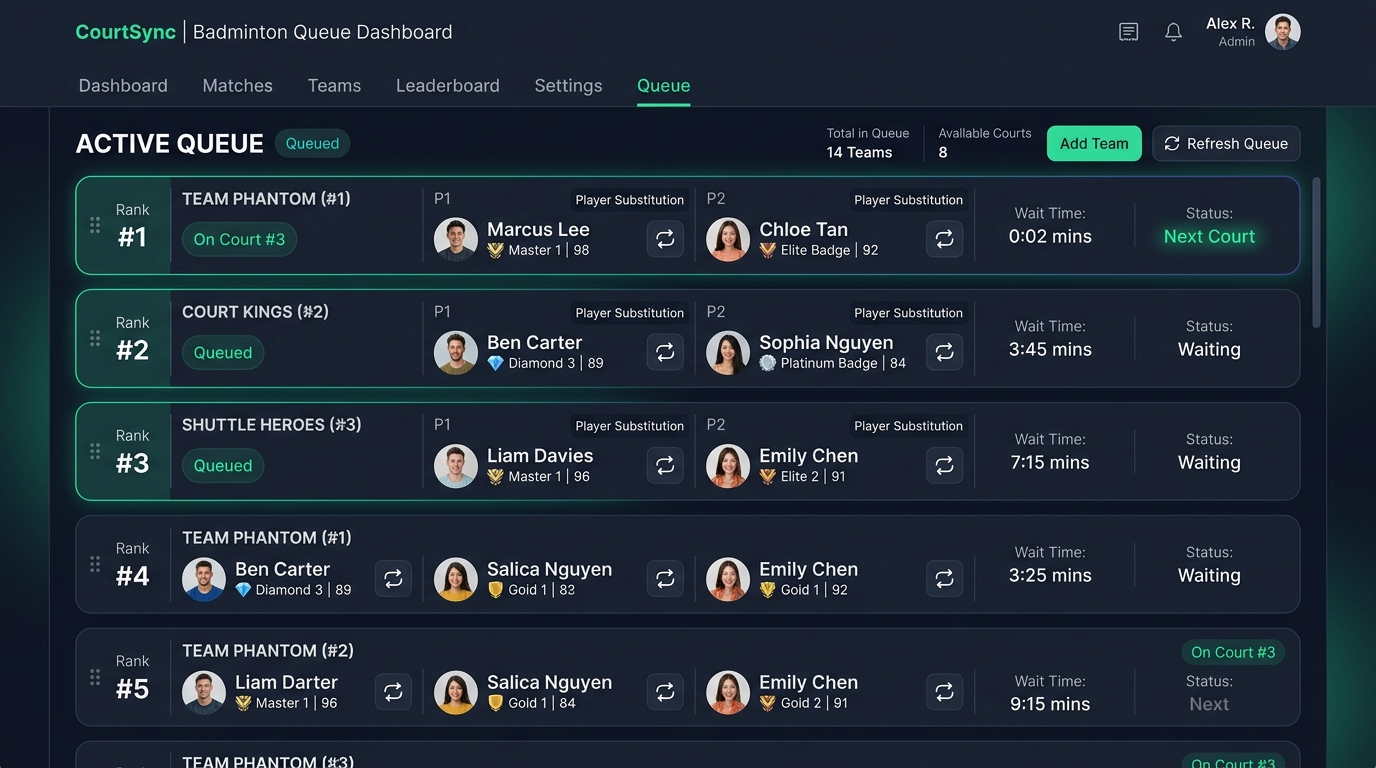Click the '0:02 mins' wait time
1376x768 pixels.
1050,237
